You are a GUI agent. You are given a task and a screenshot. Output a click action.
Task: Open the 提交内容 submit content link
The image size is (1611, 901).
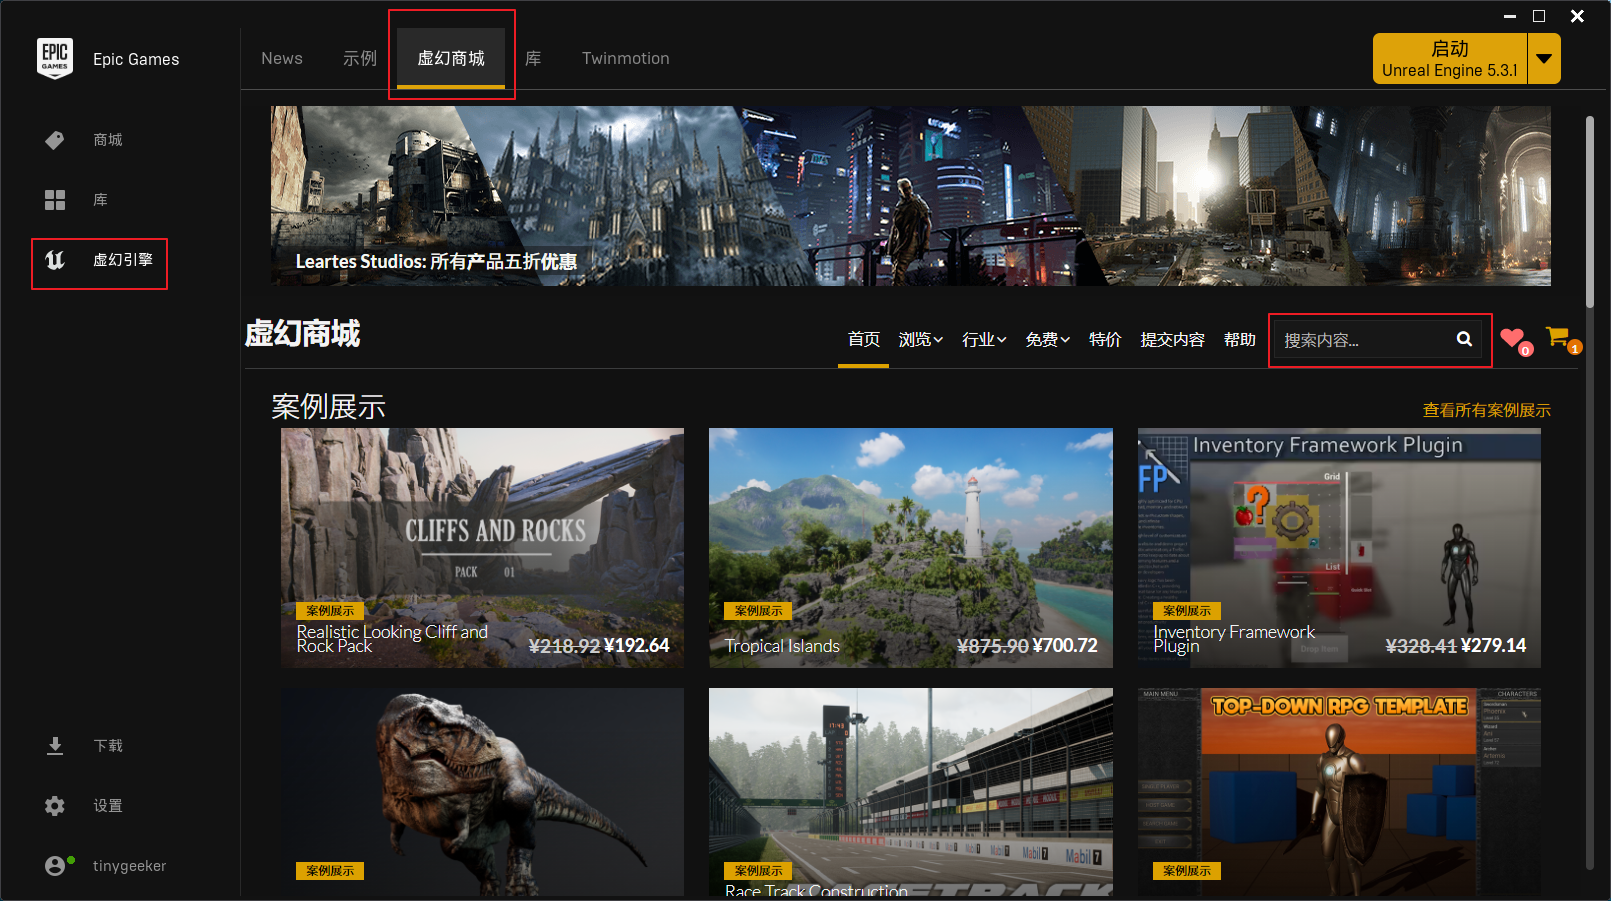pyautogui.click(x=1173, y=340)
